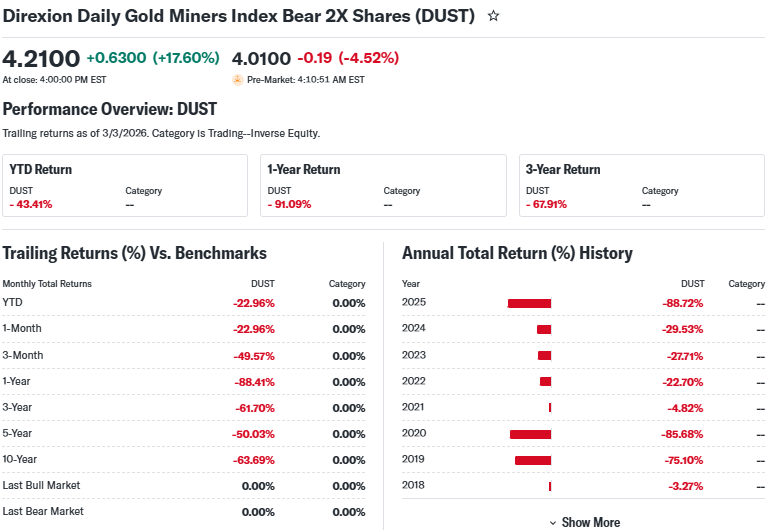Click the 10-Year row in trailing returns
The height and width of the screenshot is (530, 779).
coord(21,459)
